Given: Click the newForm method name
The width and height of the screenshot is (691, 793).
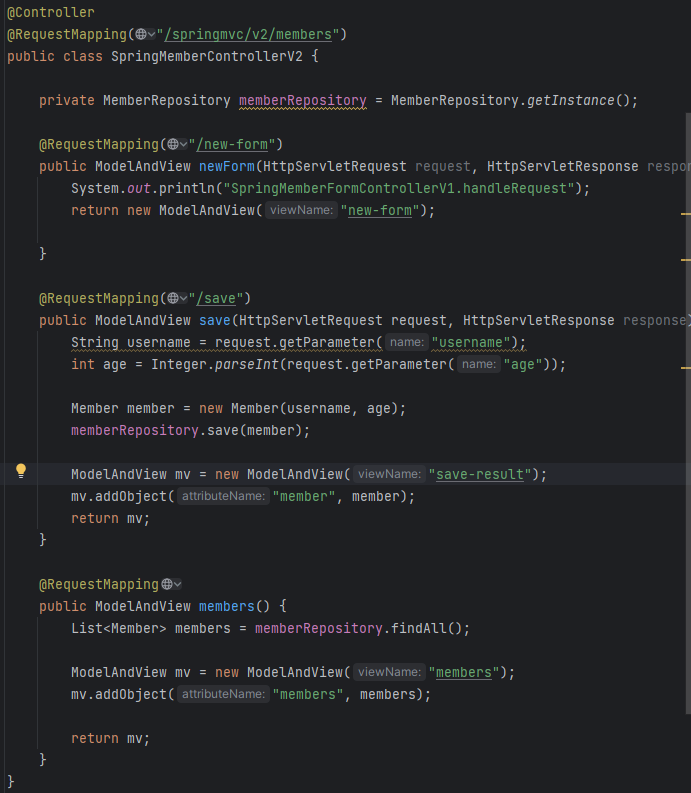Looking at the screenshot, I should 227,166.
